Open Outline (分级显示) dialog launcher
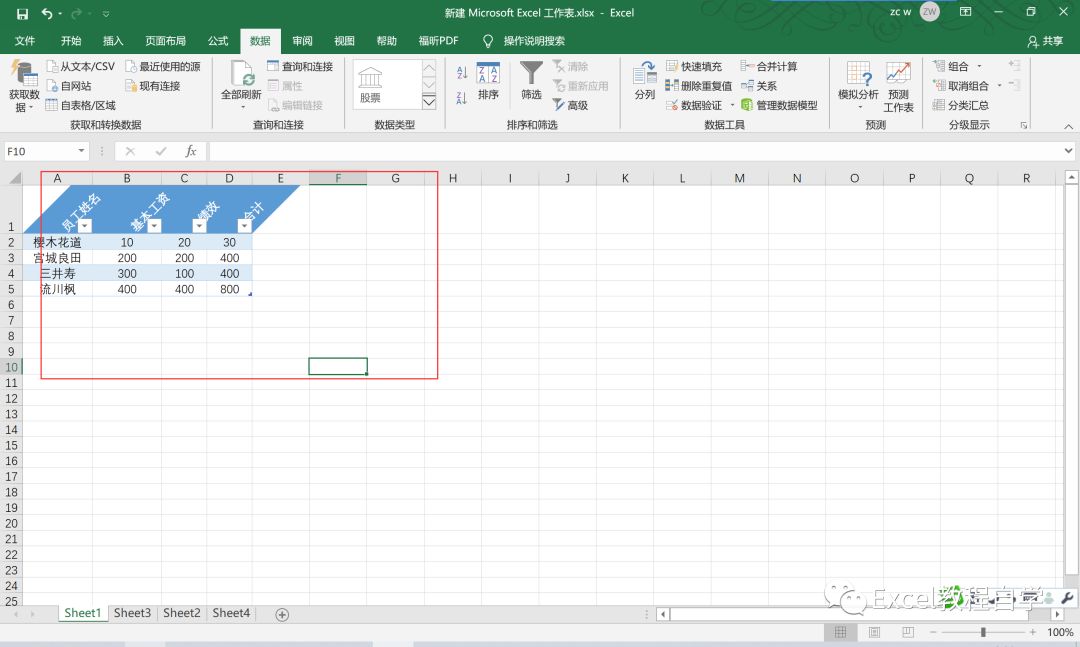This screenshot has width=1080, height=647. pyautogui.click(x=1024, y=125)
